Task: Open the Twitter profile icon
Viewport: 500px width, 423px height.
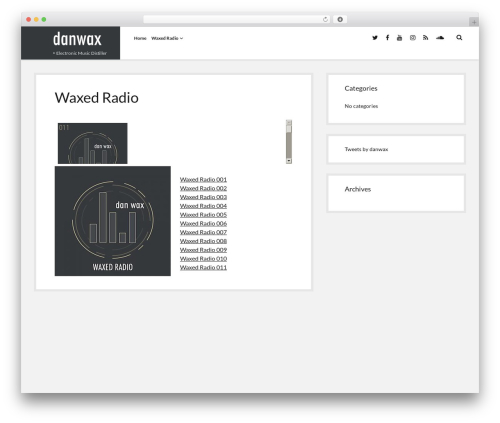Action: click(x=375, y=38)
